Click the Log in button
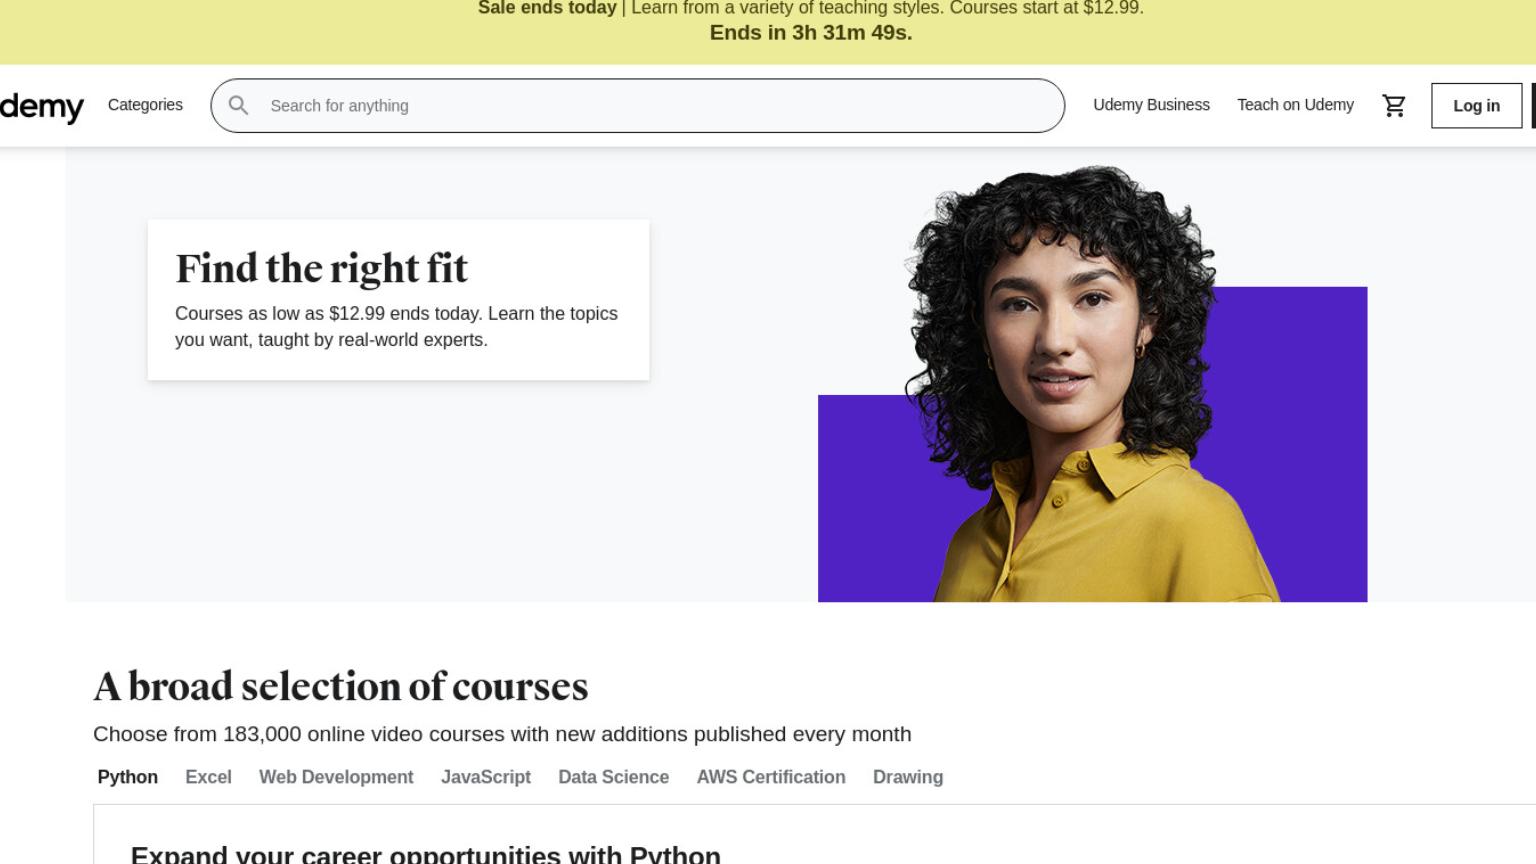 1476,106
